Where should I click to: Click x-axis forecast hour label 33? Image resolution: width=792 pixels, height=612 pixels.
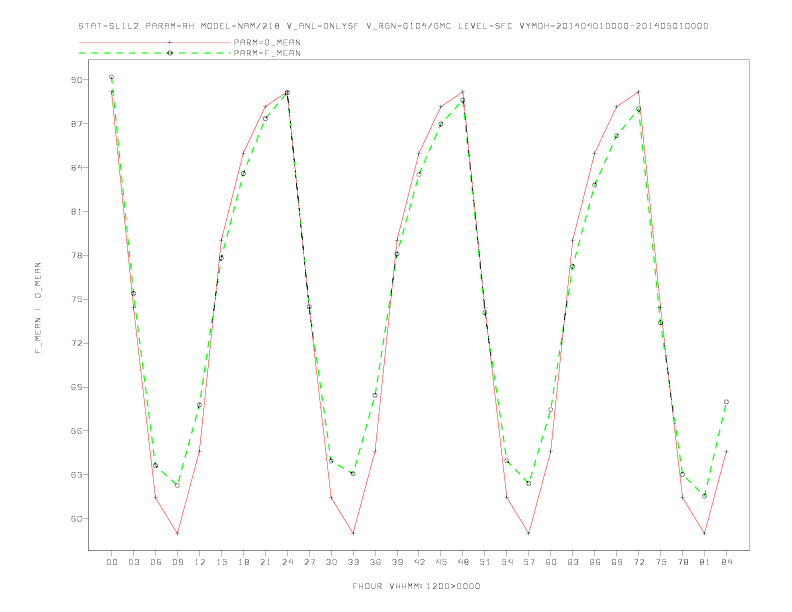tap(353, 562)
